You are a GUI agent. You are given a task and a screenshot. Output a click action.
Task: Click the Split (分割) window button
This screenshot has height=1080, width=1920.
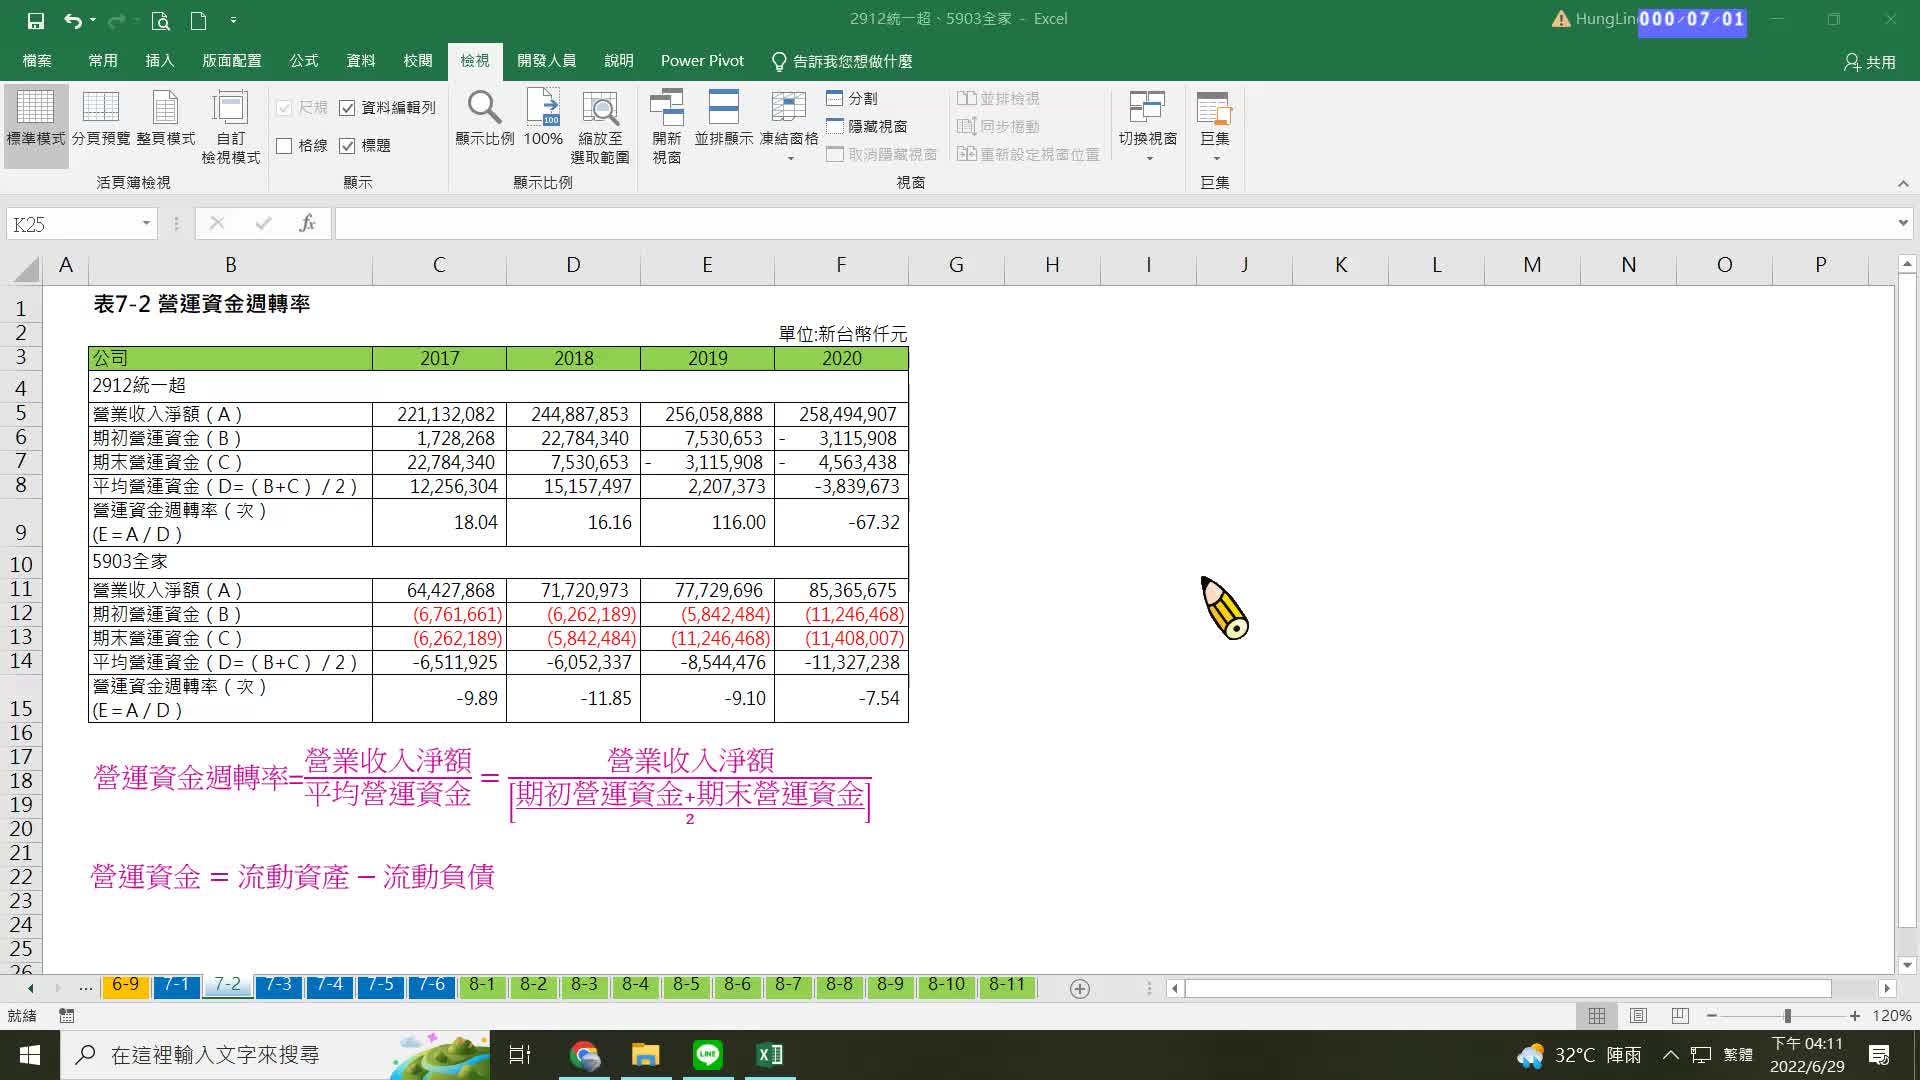click(852, 98)
